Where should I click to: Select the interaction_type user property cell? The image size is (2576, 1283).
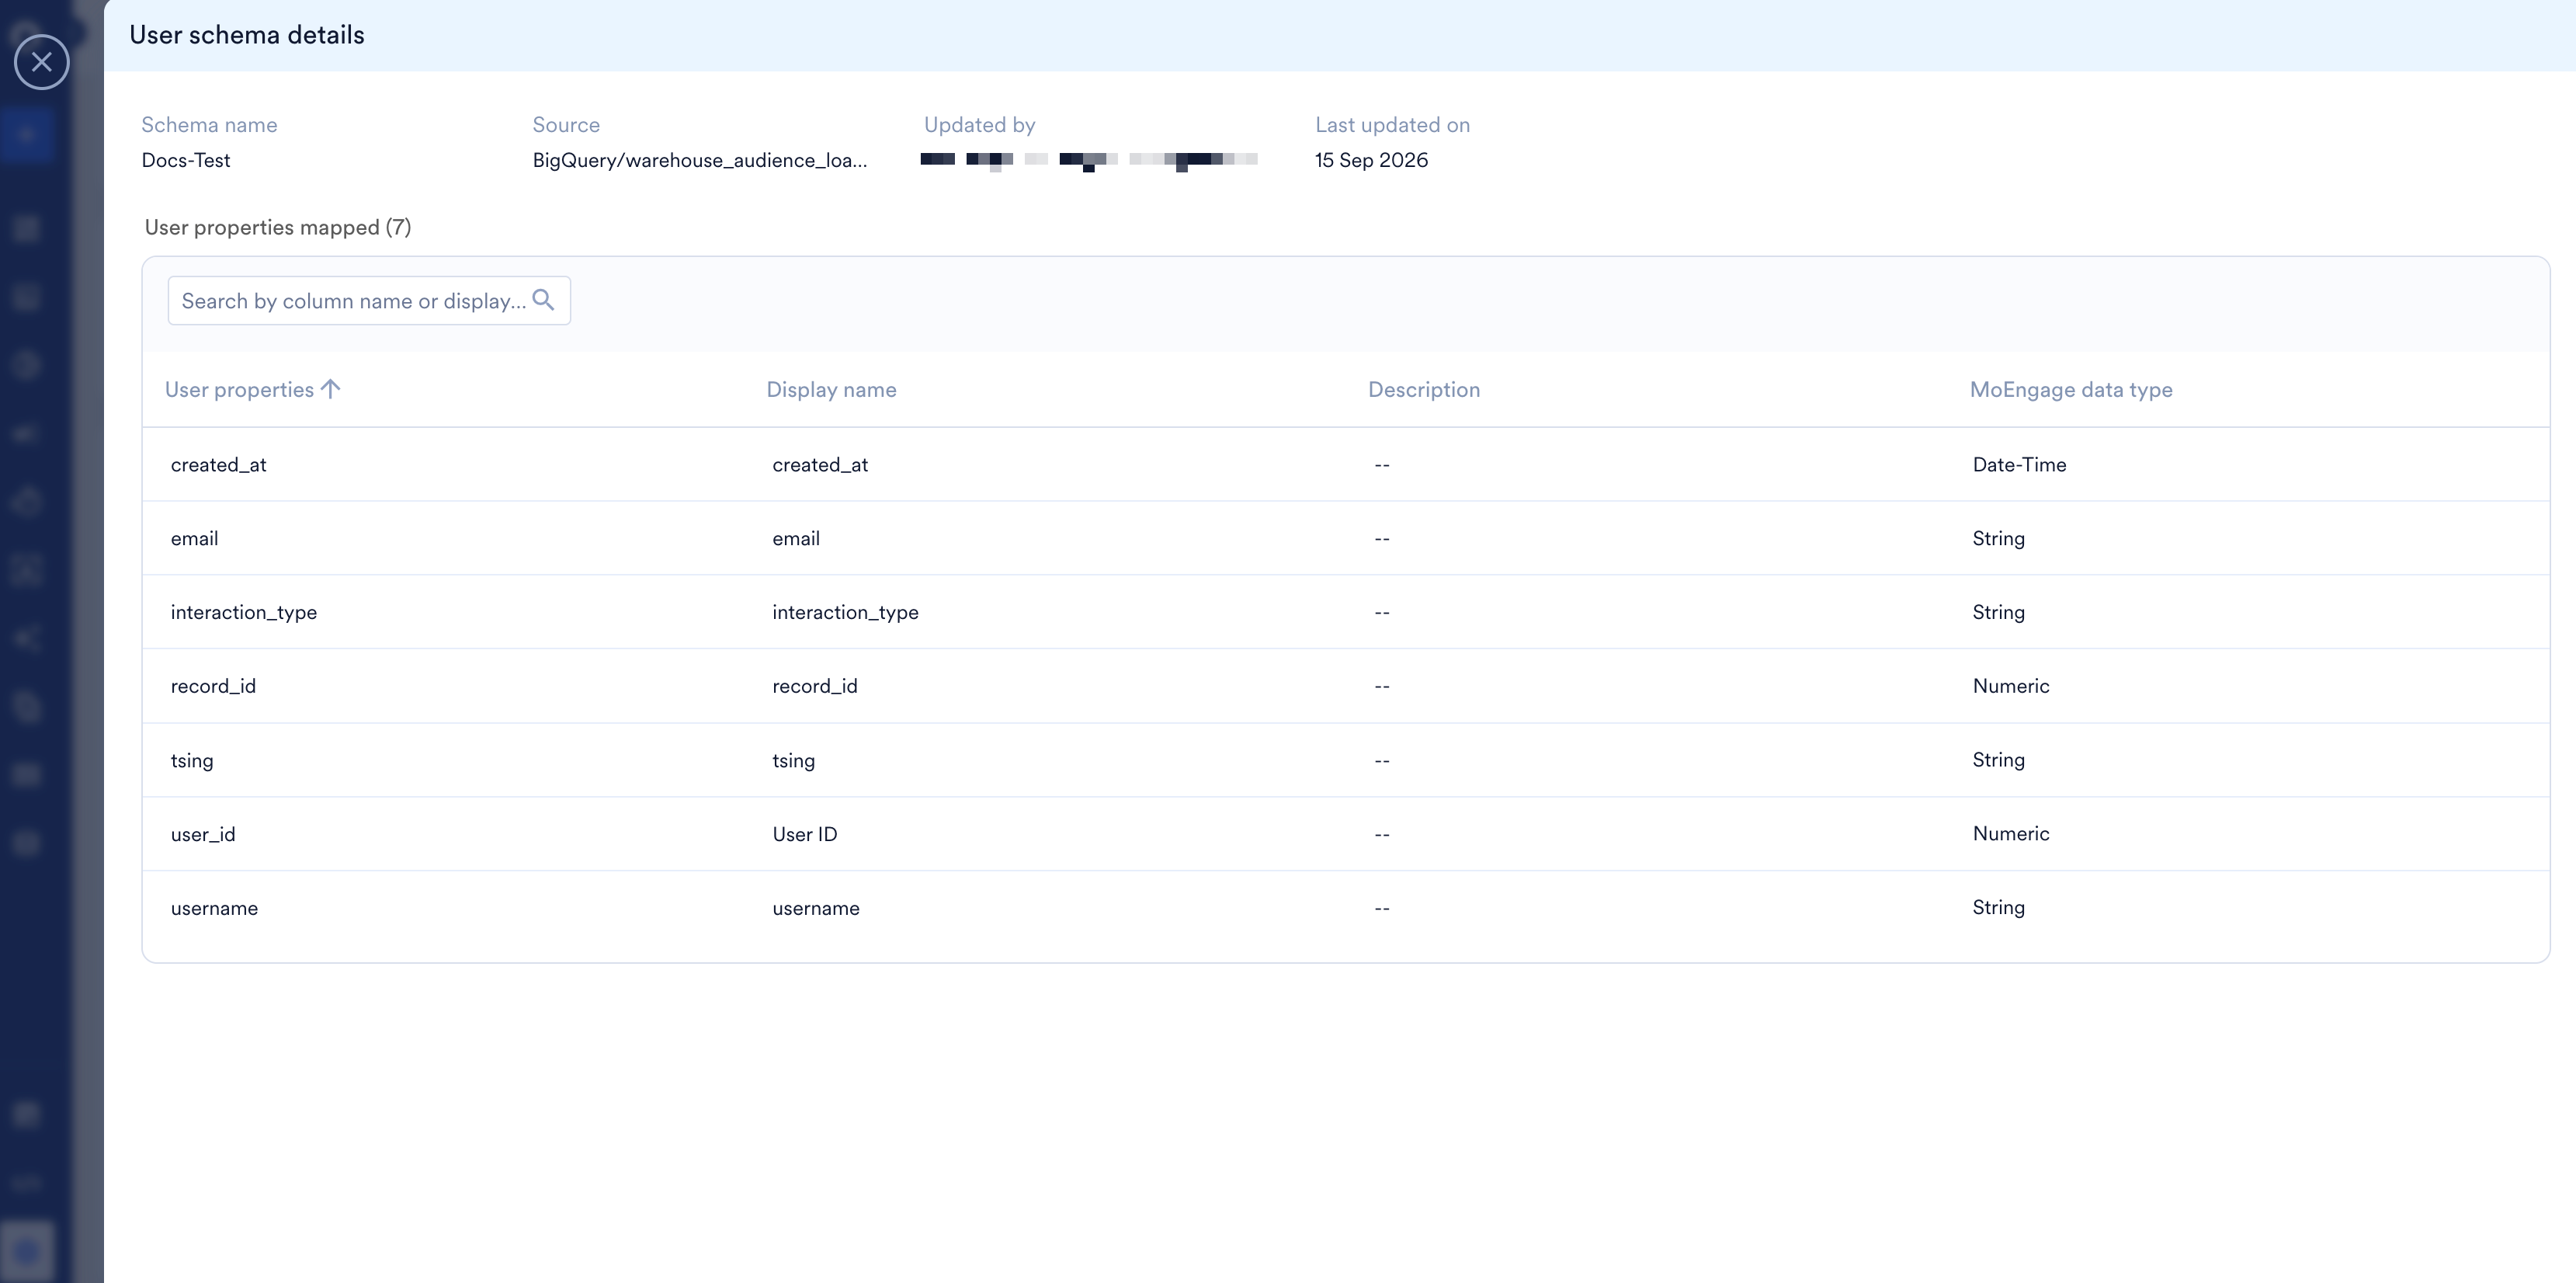tap(243, 612)
